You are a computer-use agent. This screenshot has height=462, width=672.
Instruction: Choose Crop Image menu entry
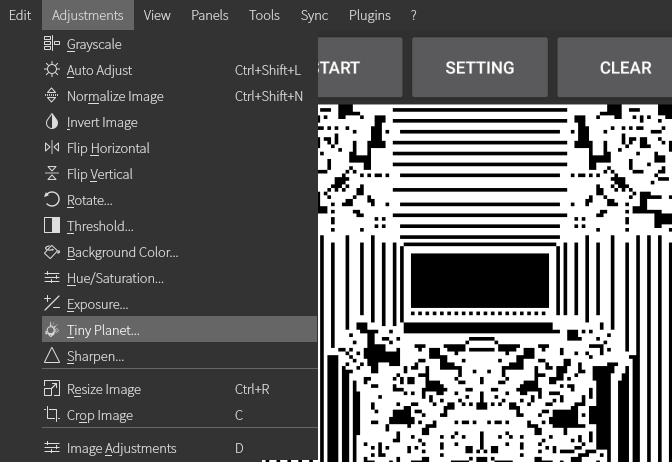point(180,415)
